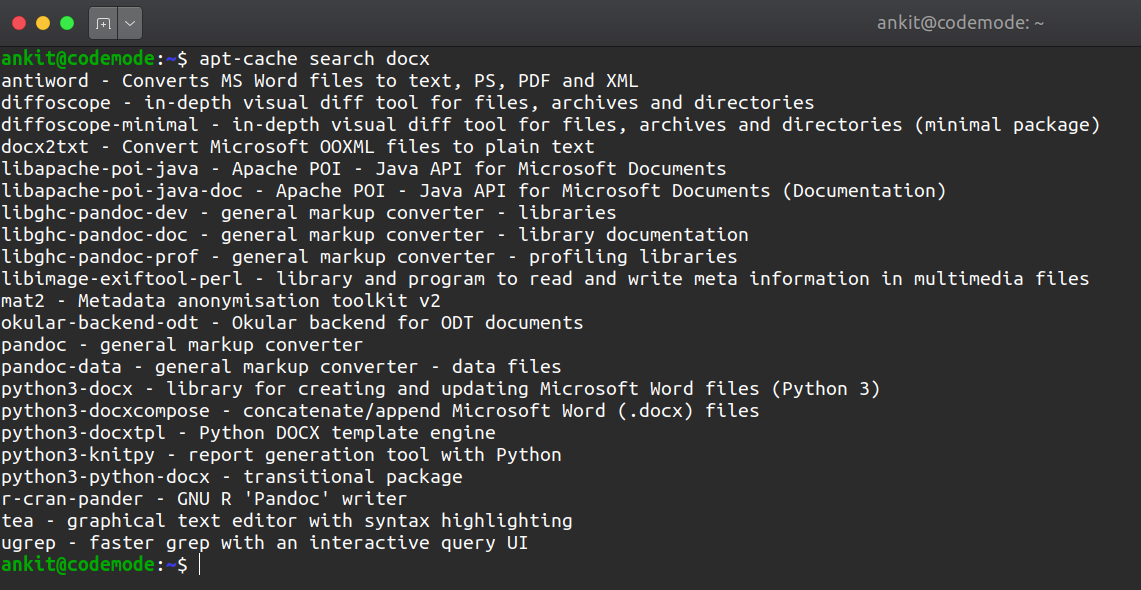Screen dimensions: 1141x590
Task: Click the yellow minimize window button
Action: pyautogui.click(x=43, y=23)
